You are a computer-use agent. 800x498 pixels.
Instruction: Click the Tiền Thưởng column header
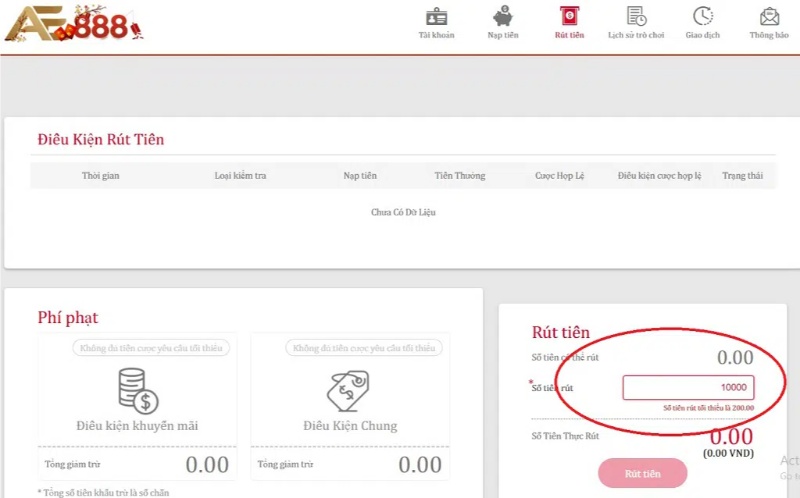tap(460, 176)
